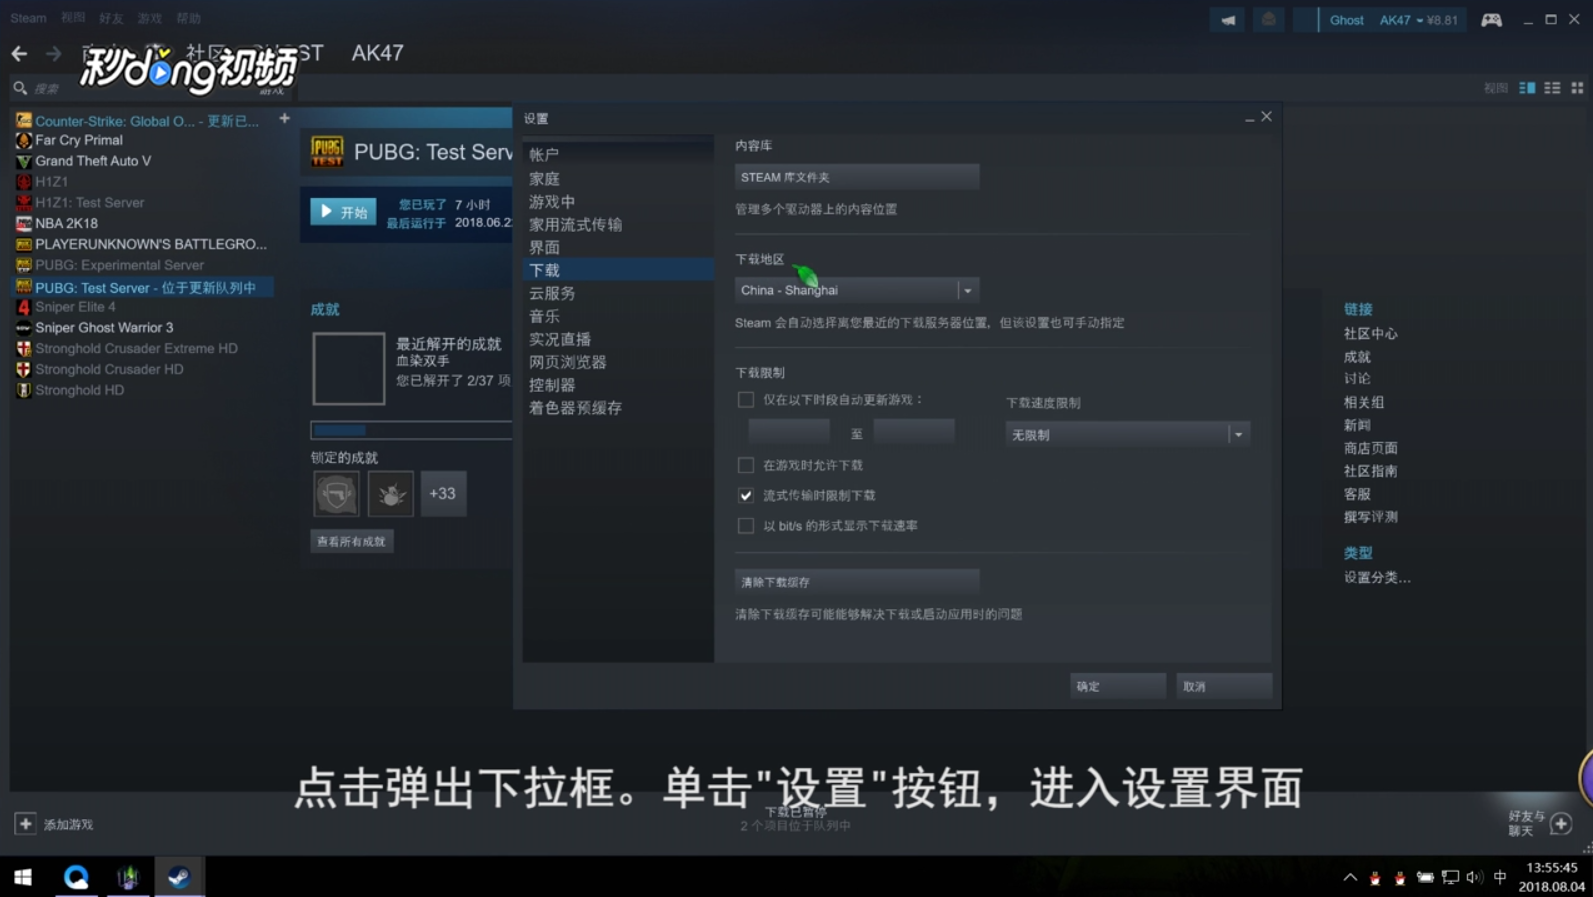Select Sniper Ghost Warrior 3 in library
Viewport: 1593px width, 897px height.
[x=104, y=328]
